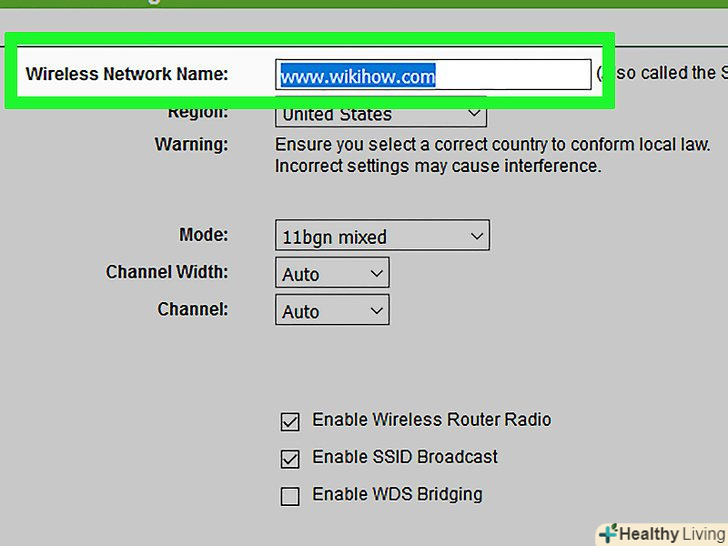Click the Enable Wireless Router Radio label
The width and height of the screenshot is (728, 546).
tap(432, 420)
